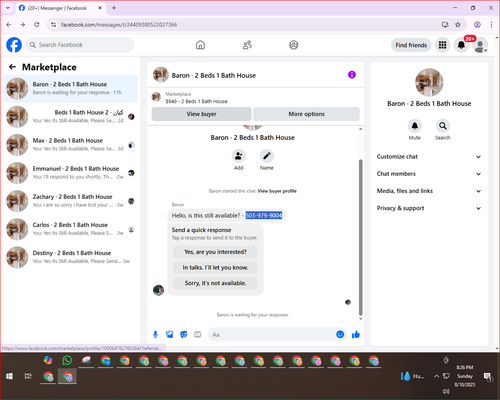Open the apps grid menu icon
Image resolution: width=500 pixels, height=400 pixels.
(x=442, y=45)
